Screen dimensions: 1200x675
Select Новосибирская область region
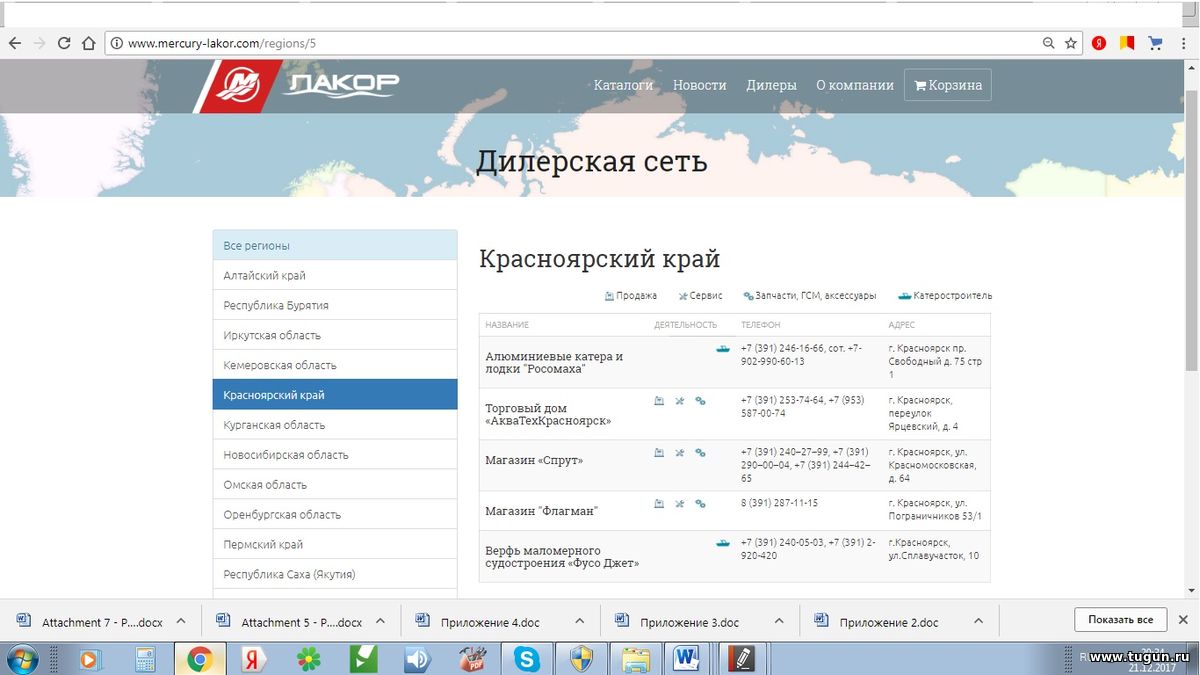[x=335, y=455]
